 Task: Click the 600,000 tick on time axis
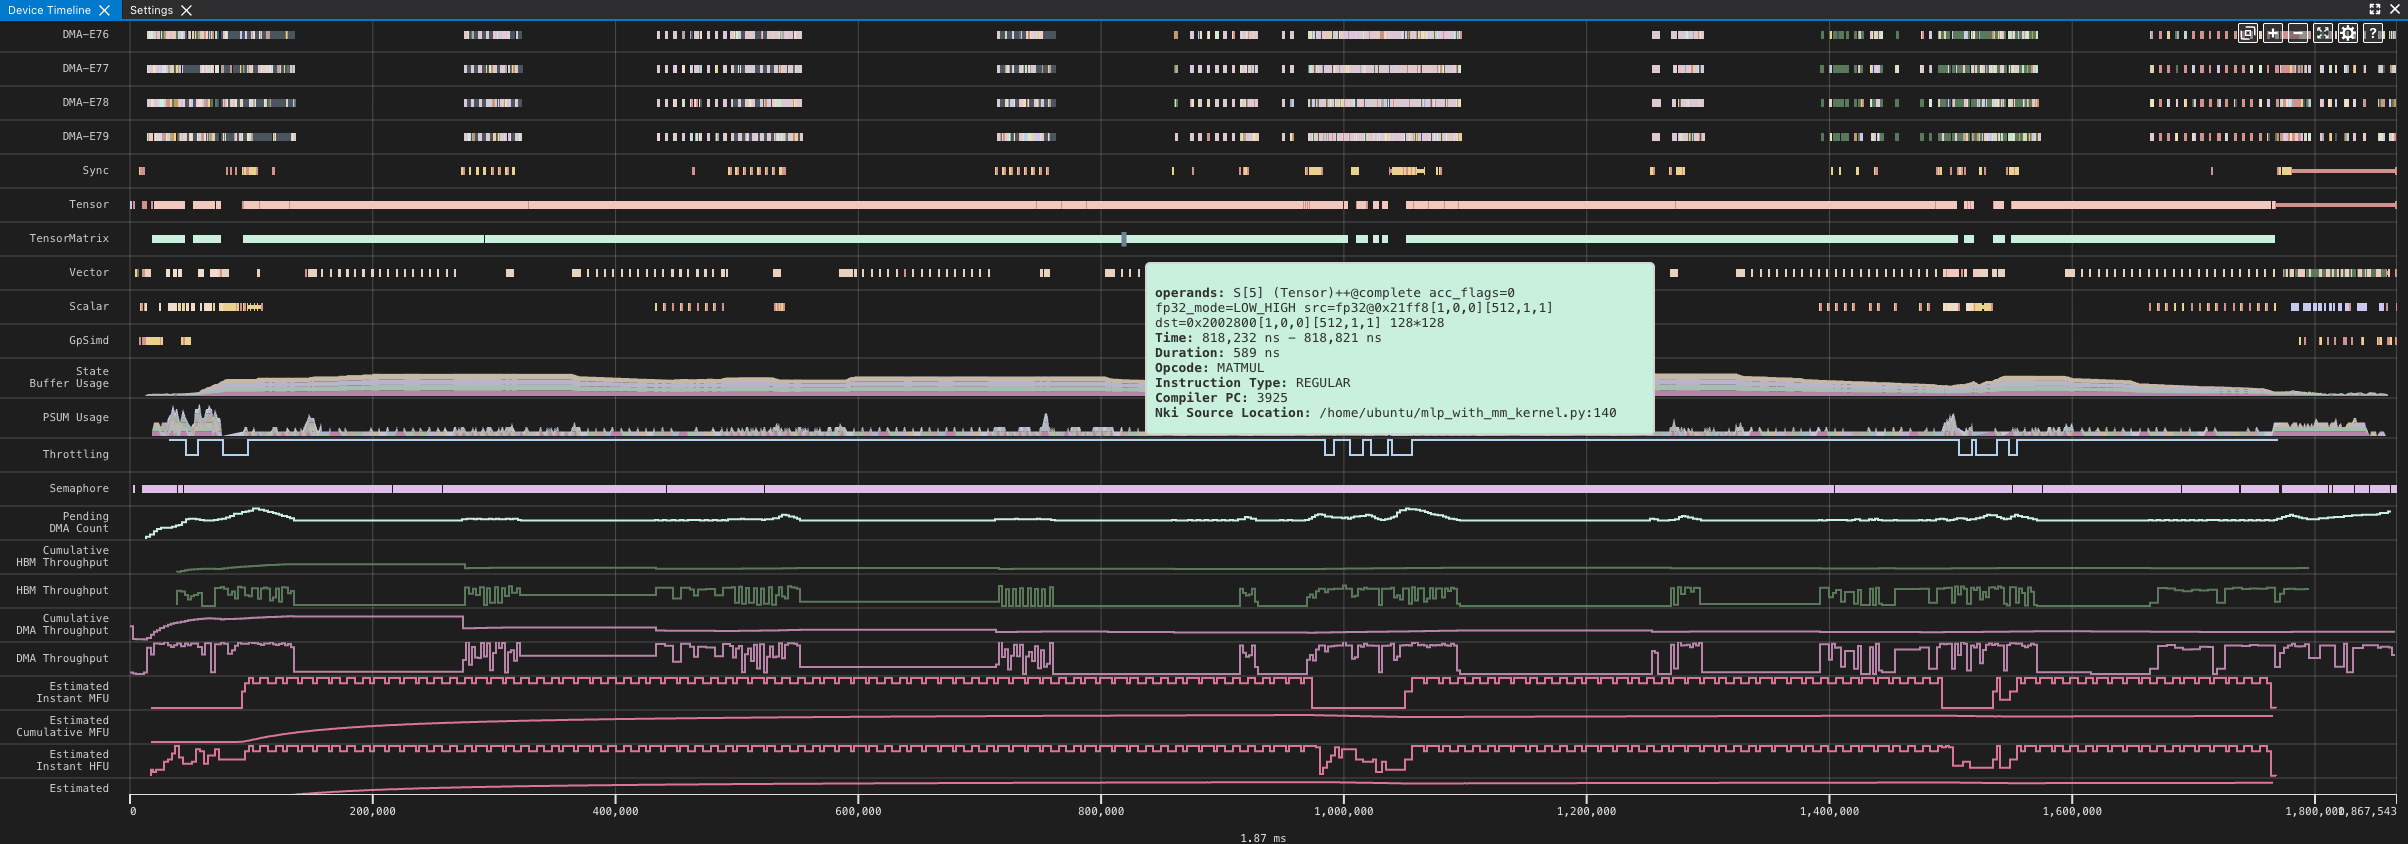[858, 811]
